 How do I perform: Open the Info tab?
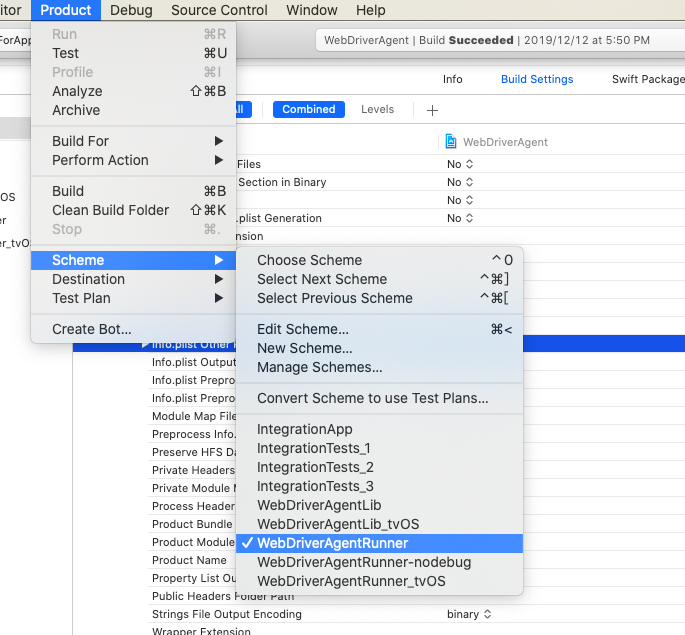coord(452,79)
